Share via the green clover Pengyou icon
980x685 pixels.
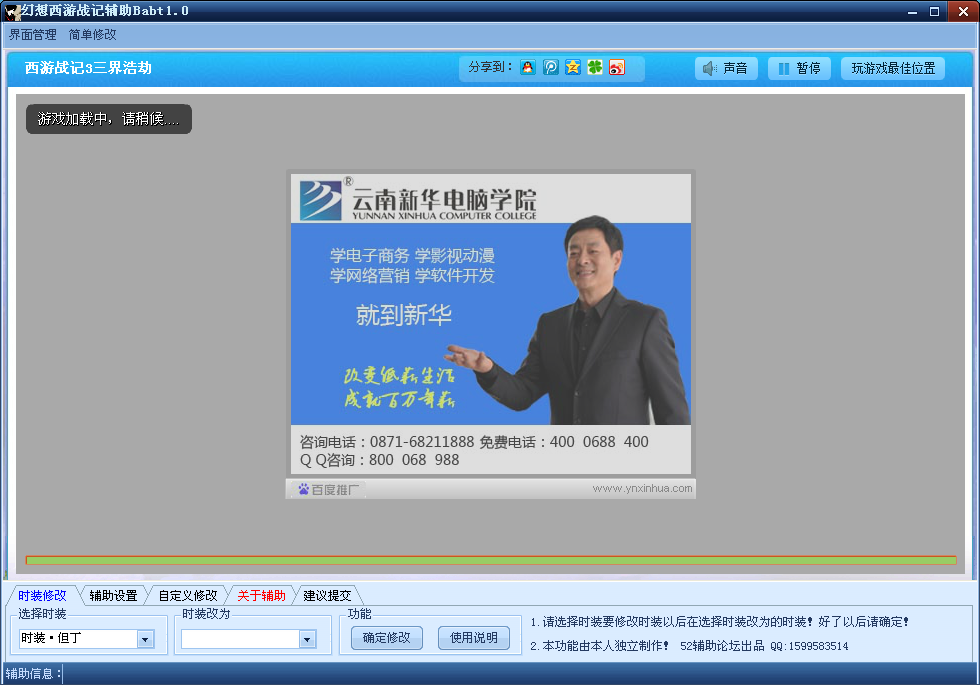[x=595, y=68]
